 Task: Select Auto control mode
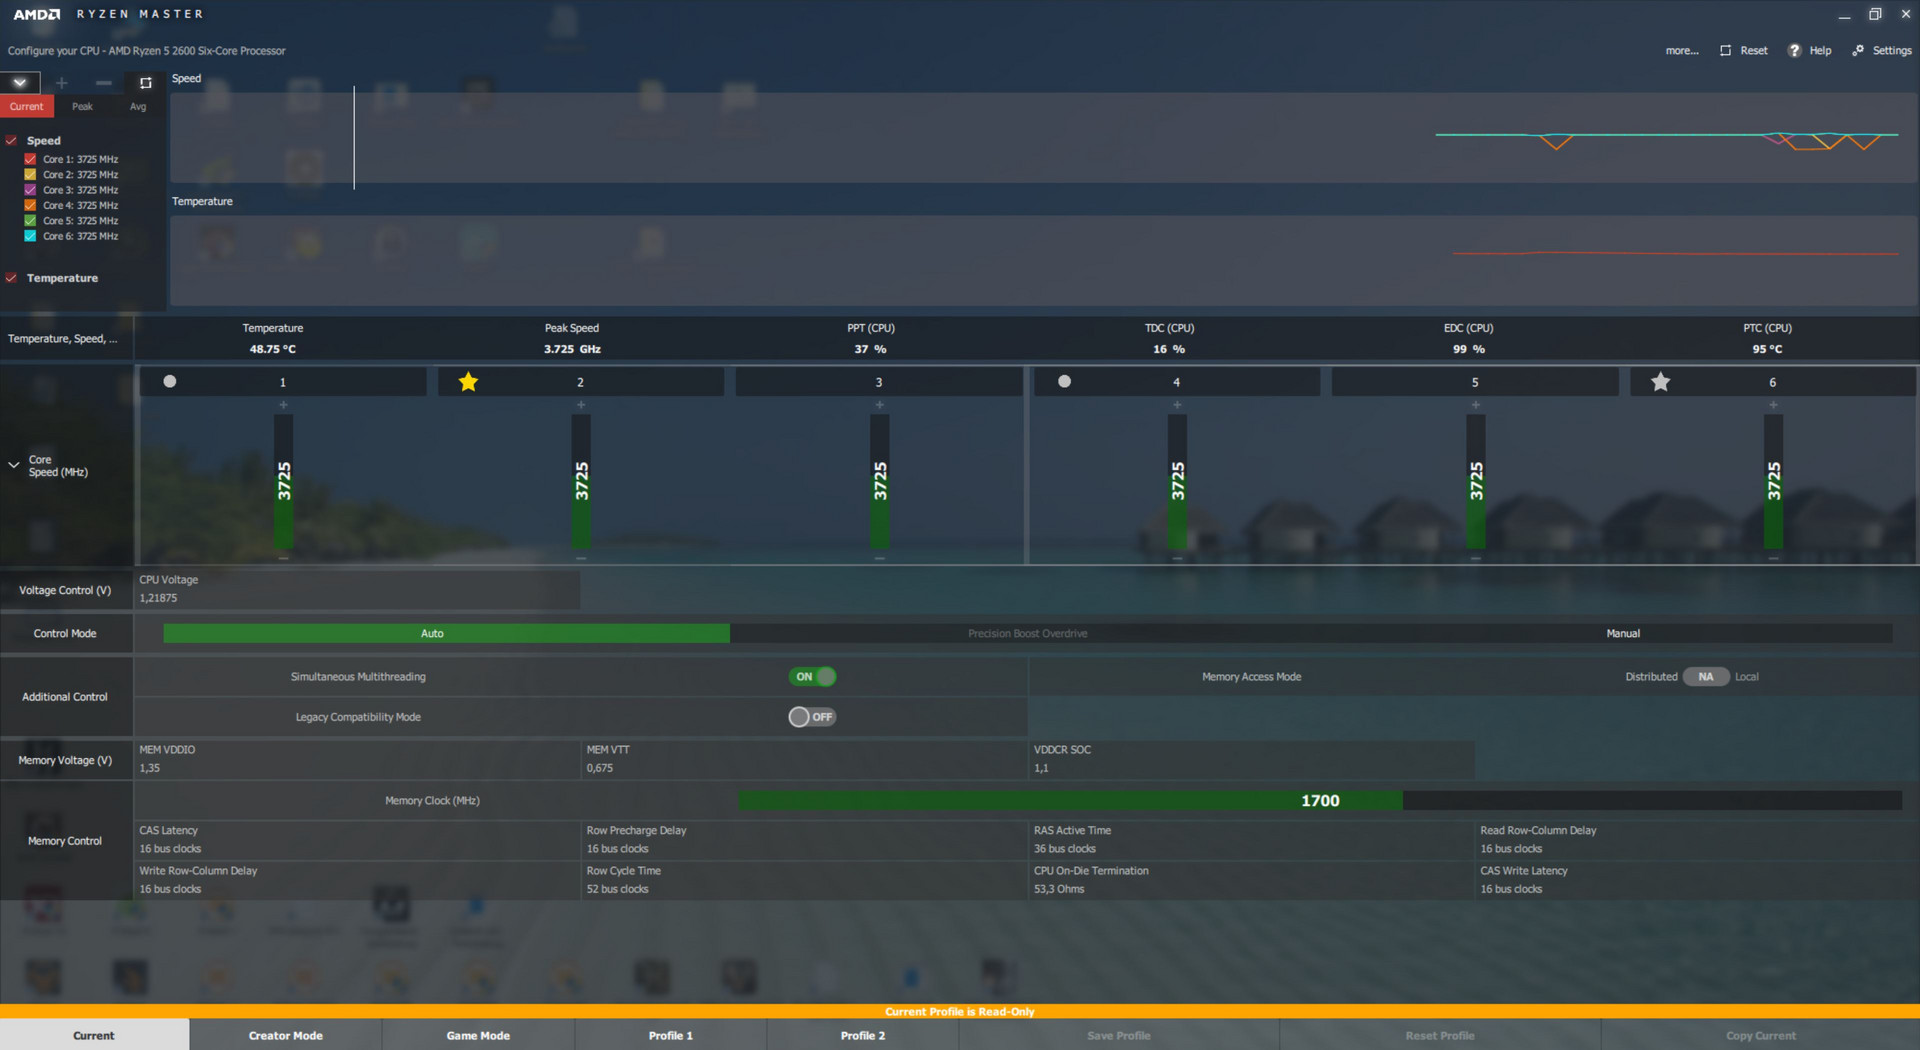click(446, 633)
